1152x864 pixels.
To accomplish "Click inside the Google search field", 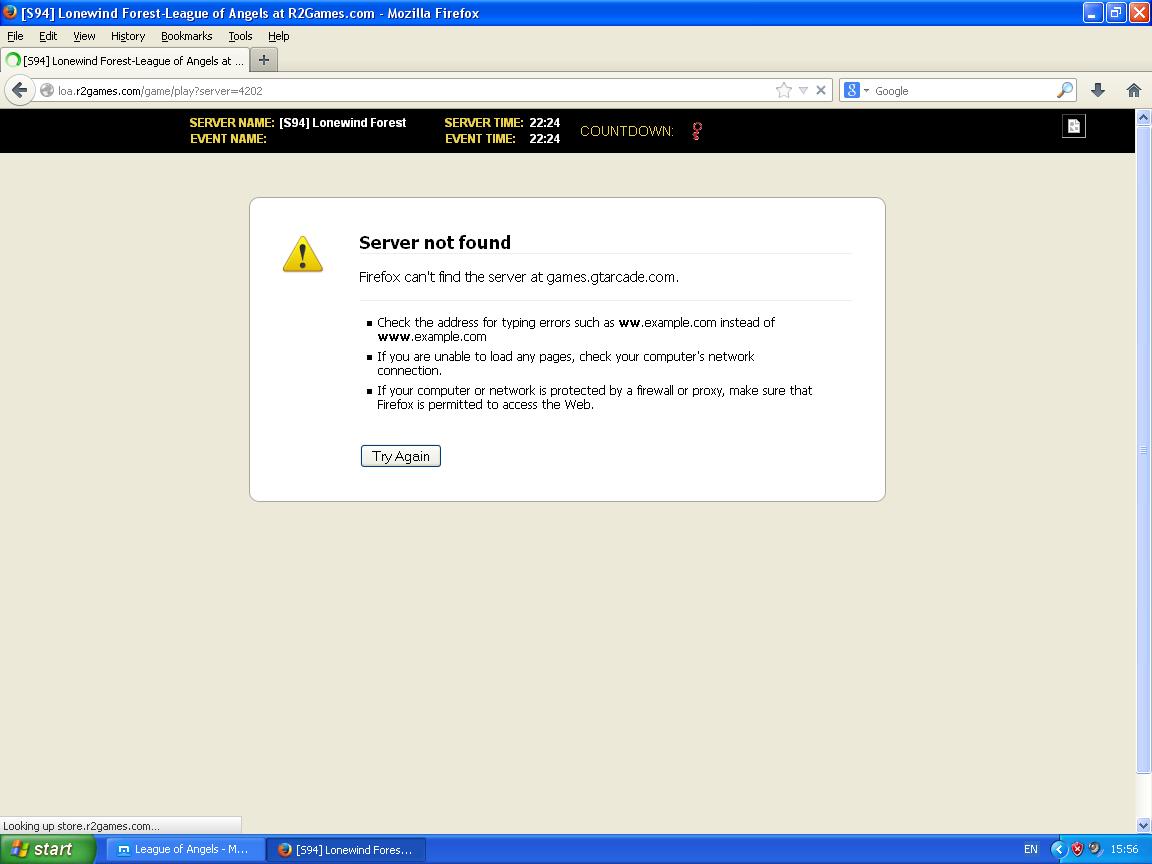I will coord(960,90).
